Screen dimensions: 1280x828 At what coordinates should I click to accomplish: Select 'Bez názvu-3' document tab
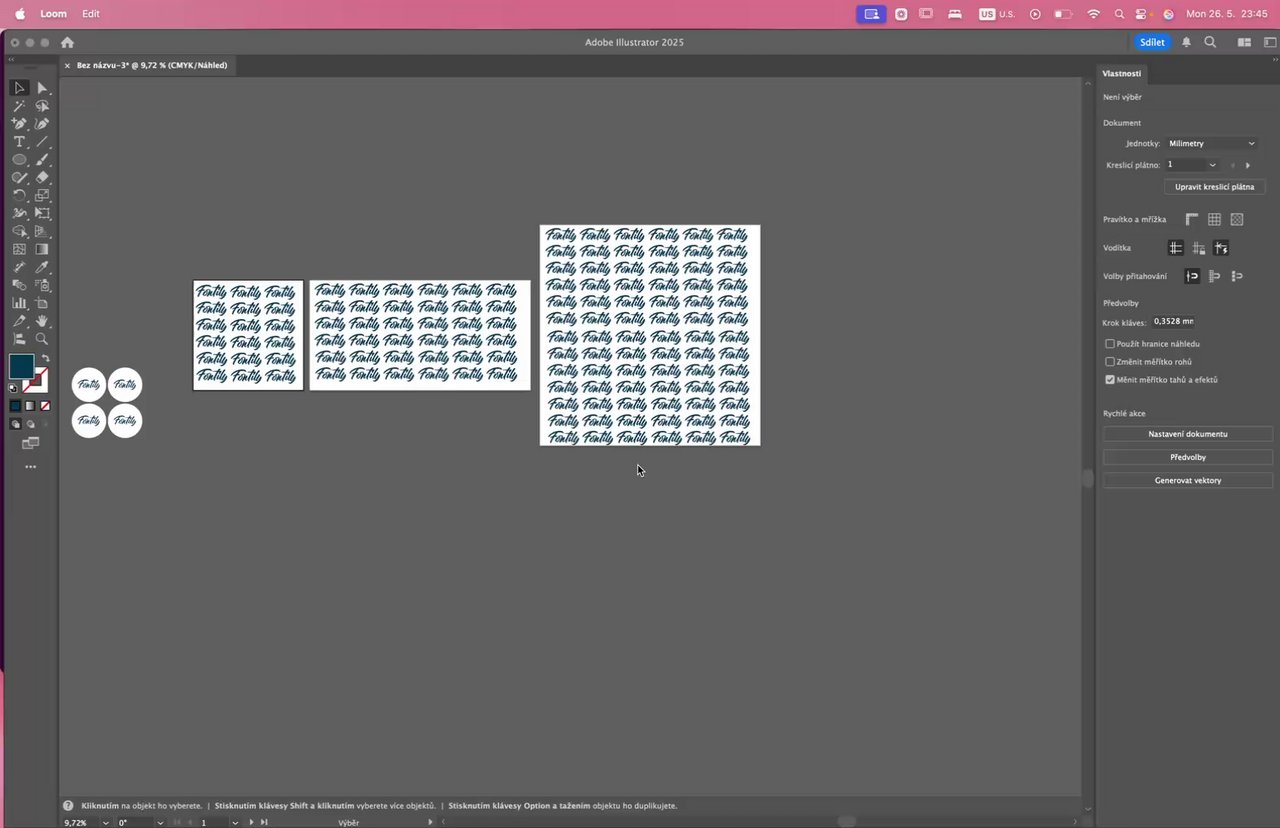coord(151,65)
